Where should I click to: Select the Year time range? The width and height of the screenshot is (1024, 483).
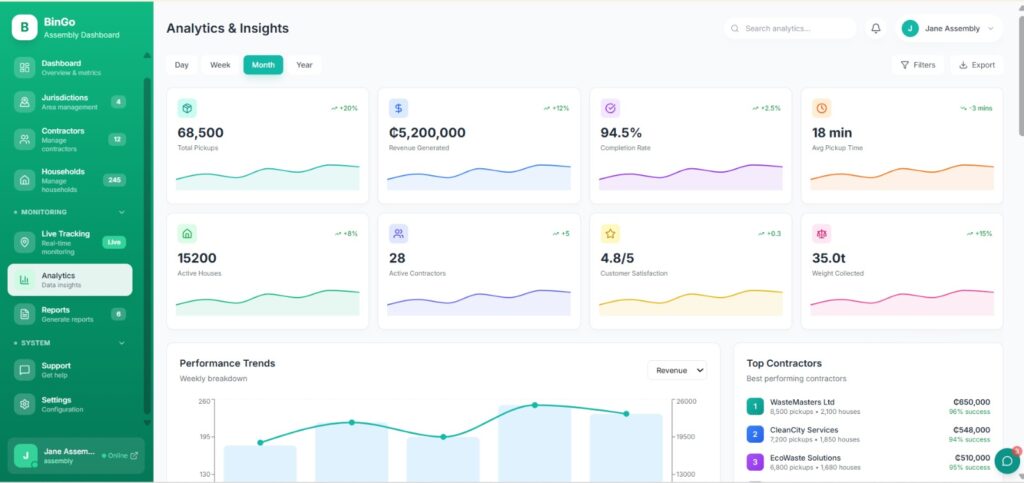[x=304, y=65]
